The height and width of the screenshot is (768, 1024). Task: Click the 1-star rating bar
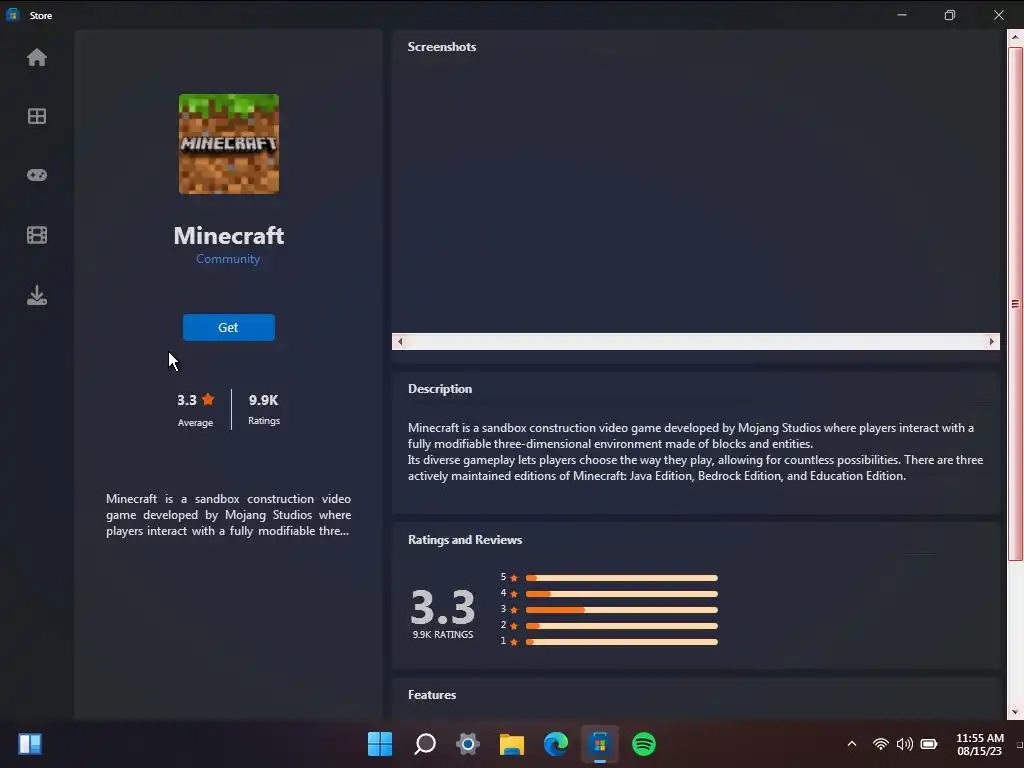622,642
